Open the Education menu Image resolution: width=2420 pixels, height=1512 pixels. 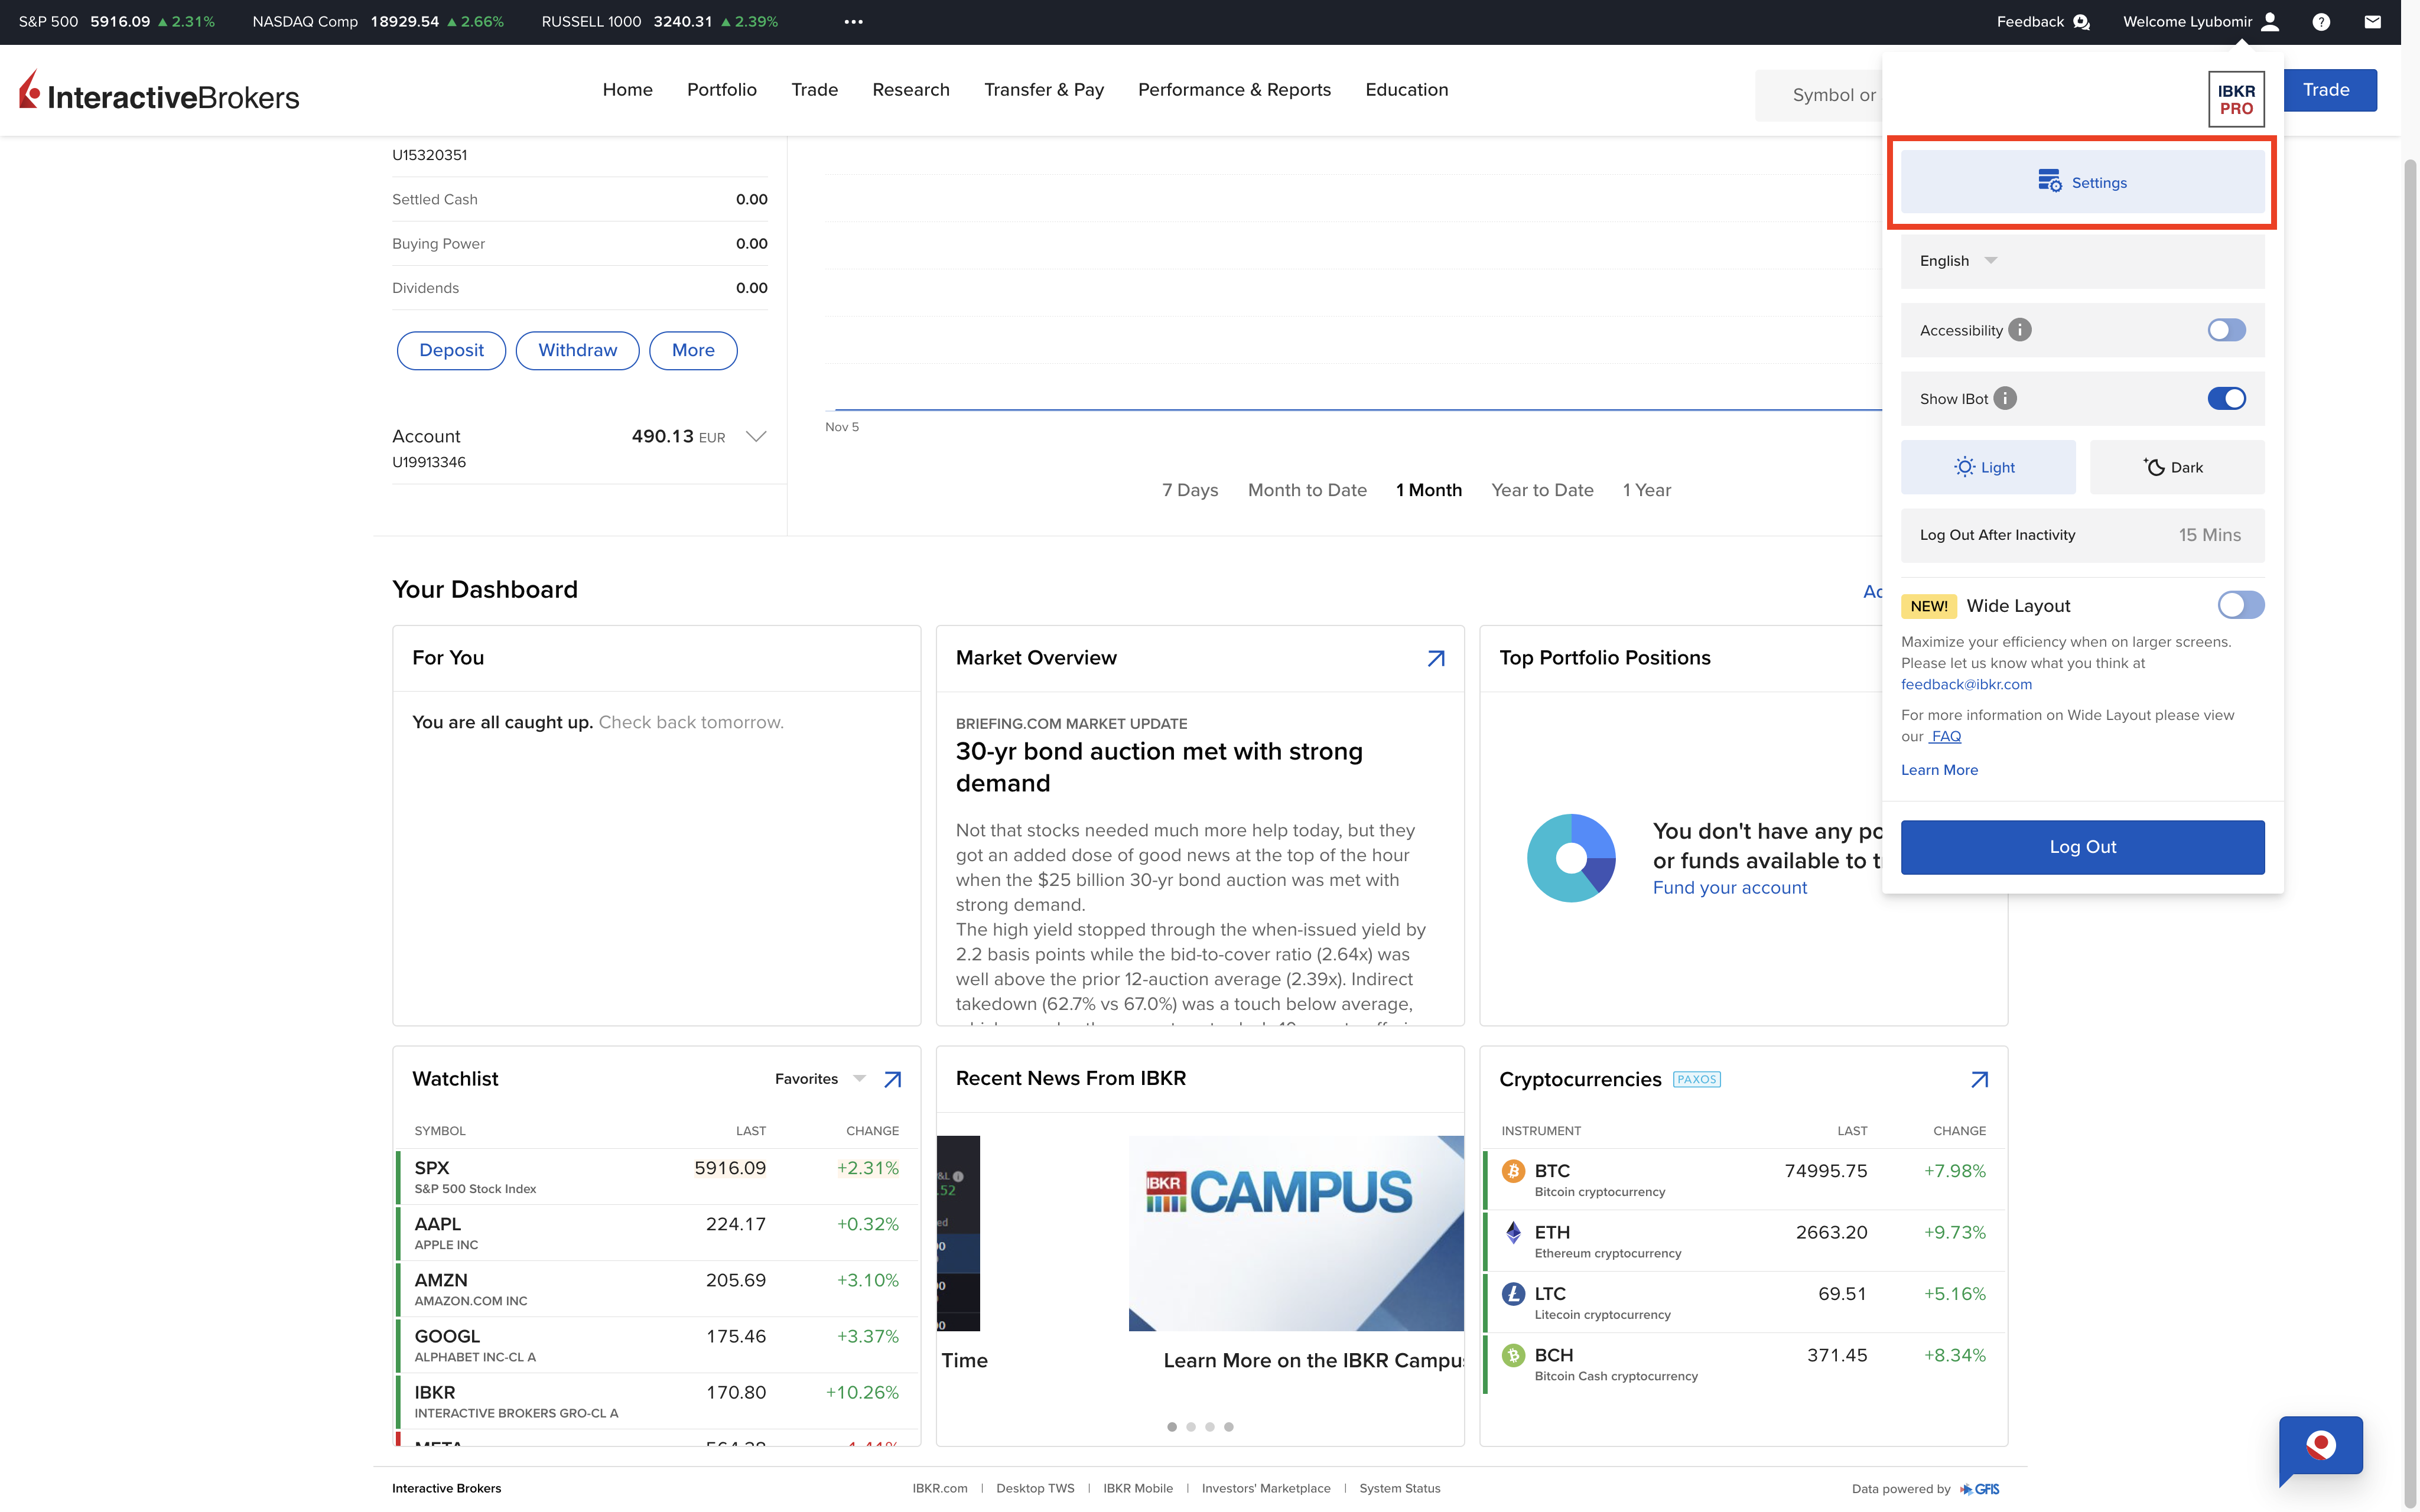(1406, 90)
